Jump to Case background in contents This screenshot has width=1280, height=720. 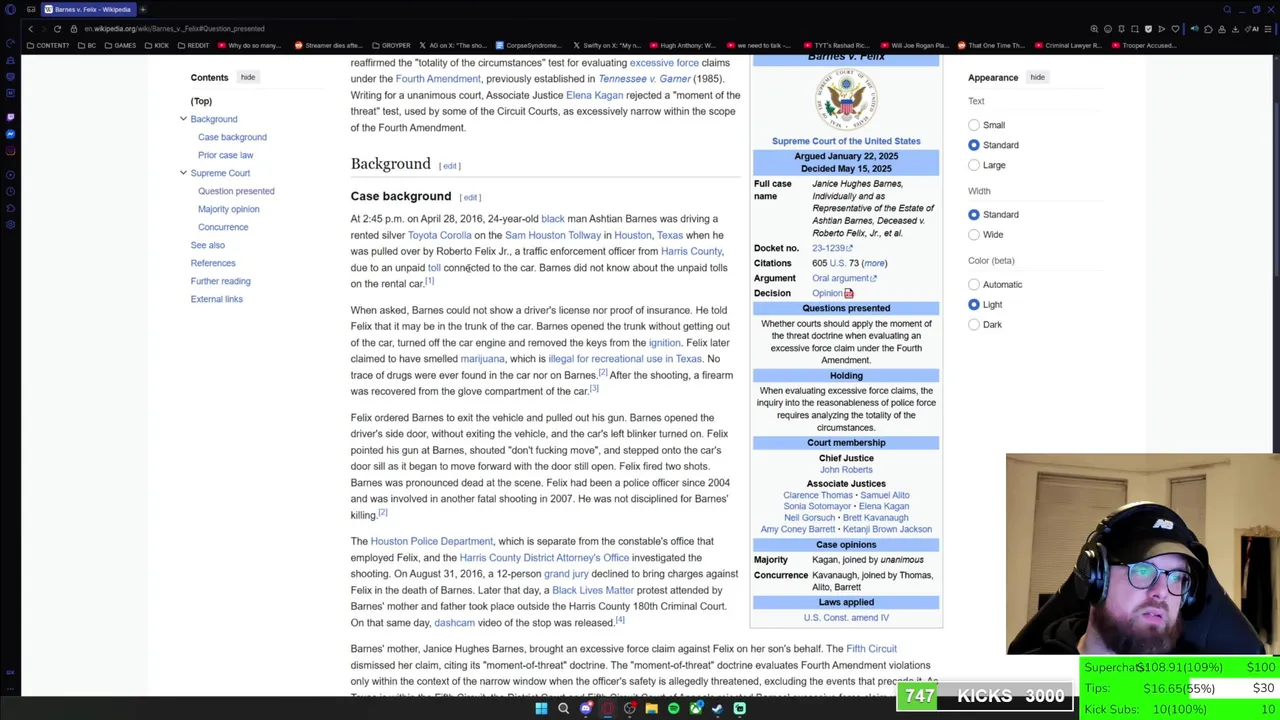point(232,137)
